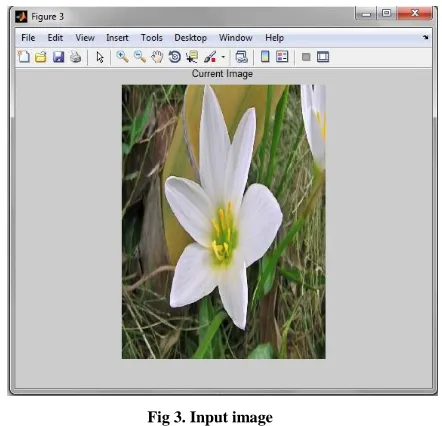Viewport: 442px width, 426px height.
Task: Select the Pan hand tool
Action: pos(157,57)
